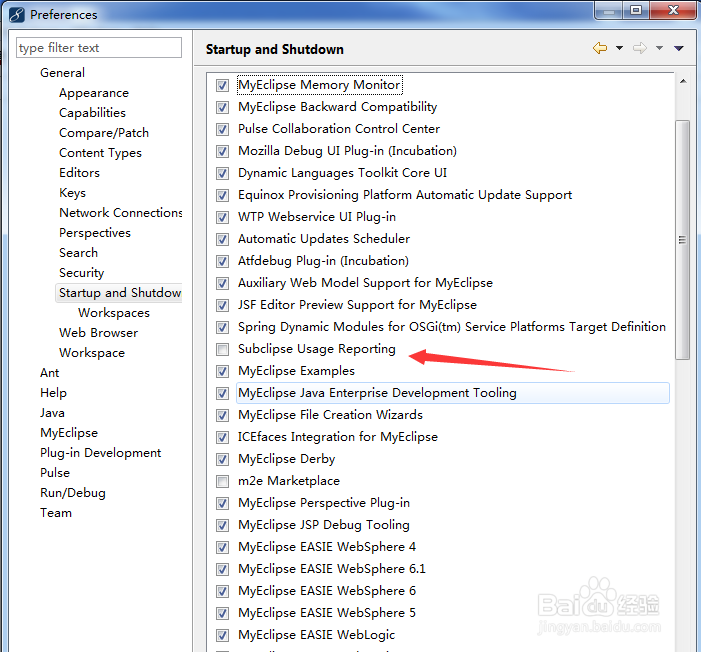701x652 pixels.
Task: Open Capabilities preferences page
Action: coord(92,113)
